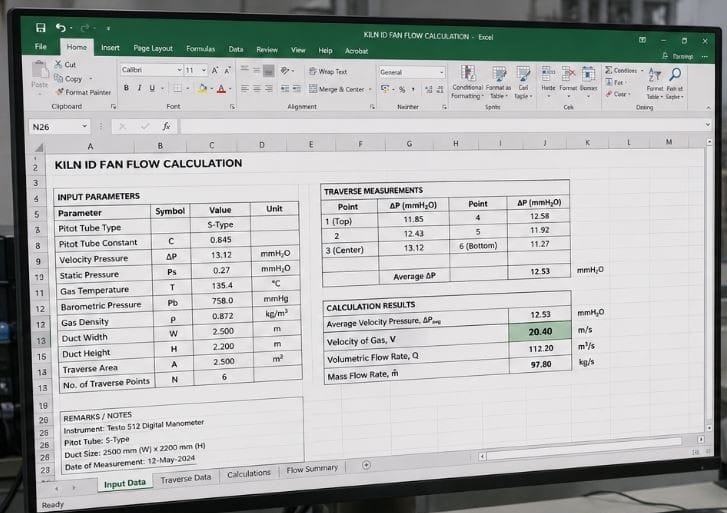Switch to the Insert ribbon tab
This screenshot has width=727, height=513.
click(x=110, y=47)
